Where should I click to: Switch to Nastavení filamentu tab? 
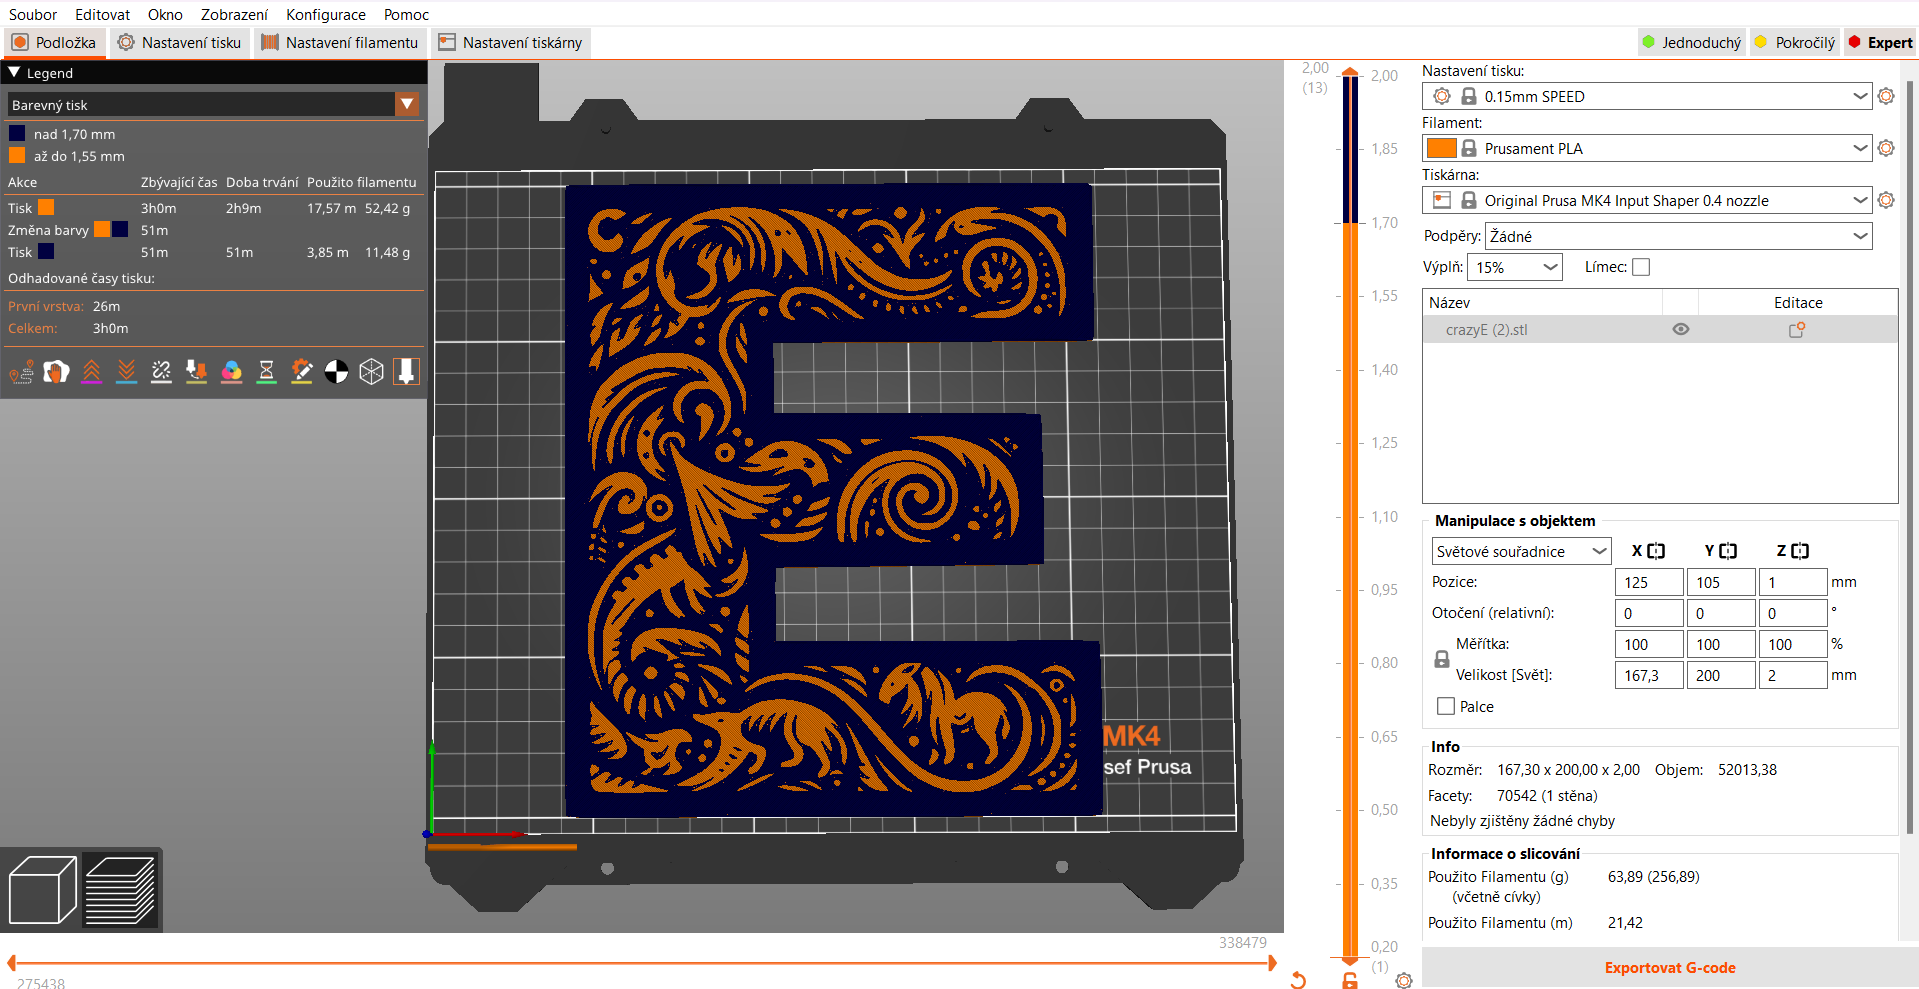click(x=340, y=42)
